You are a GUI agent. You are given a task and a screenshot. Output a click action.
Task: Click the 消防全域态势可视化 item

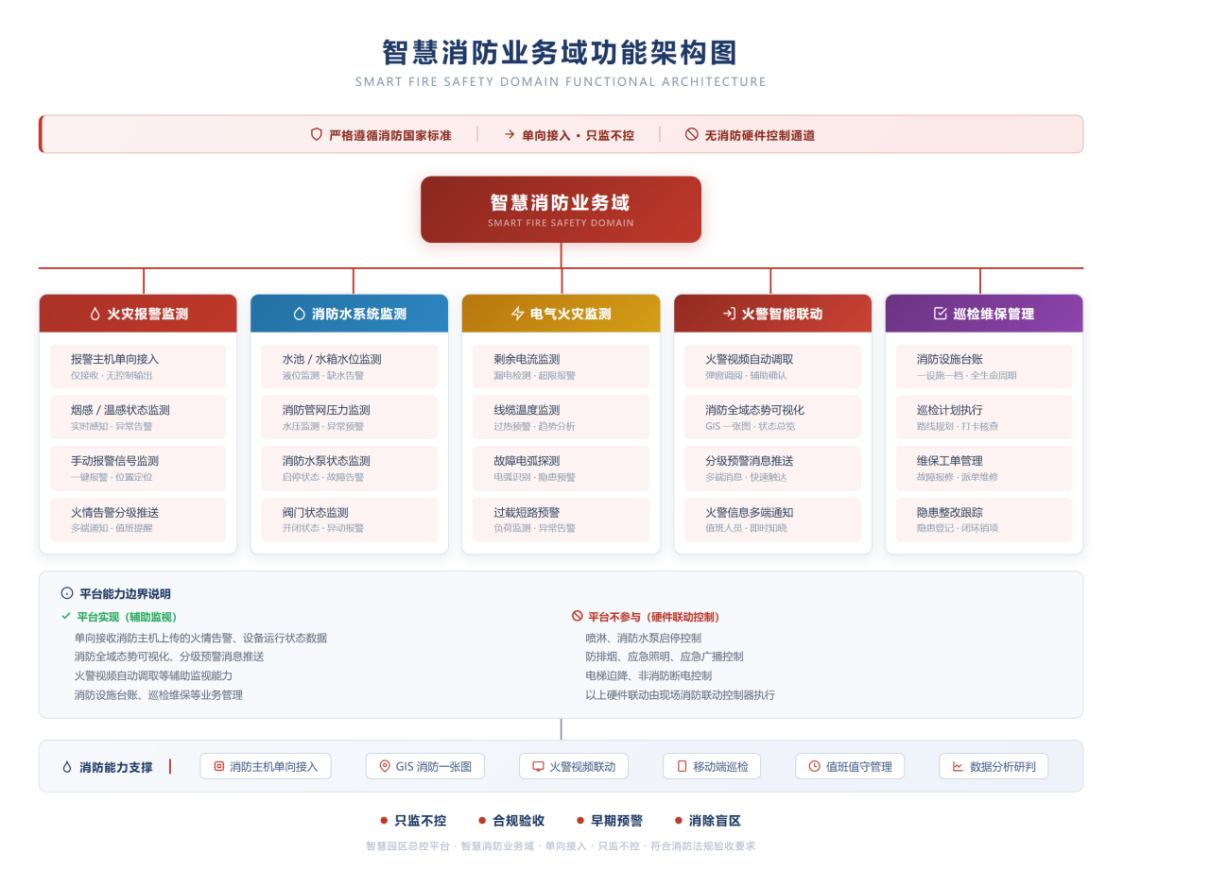tap(773, 417)
